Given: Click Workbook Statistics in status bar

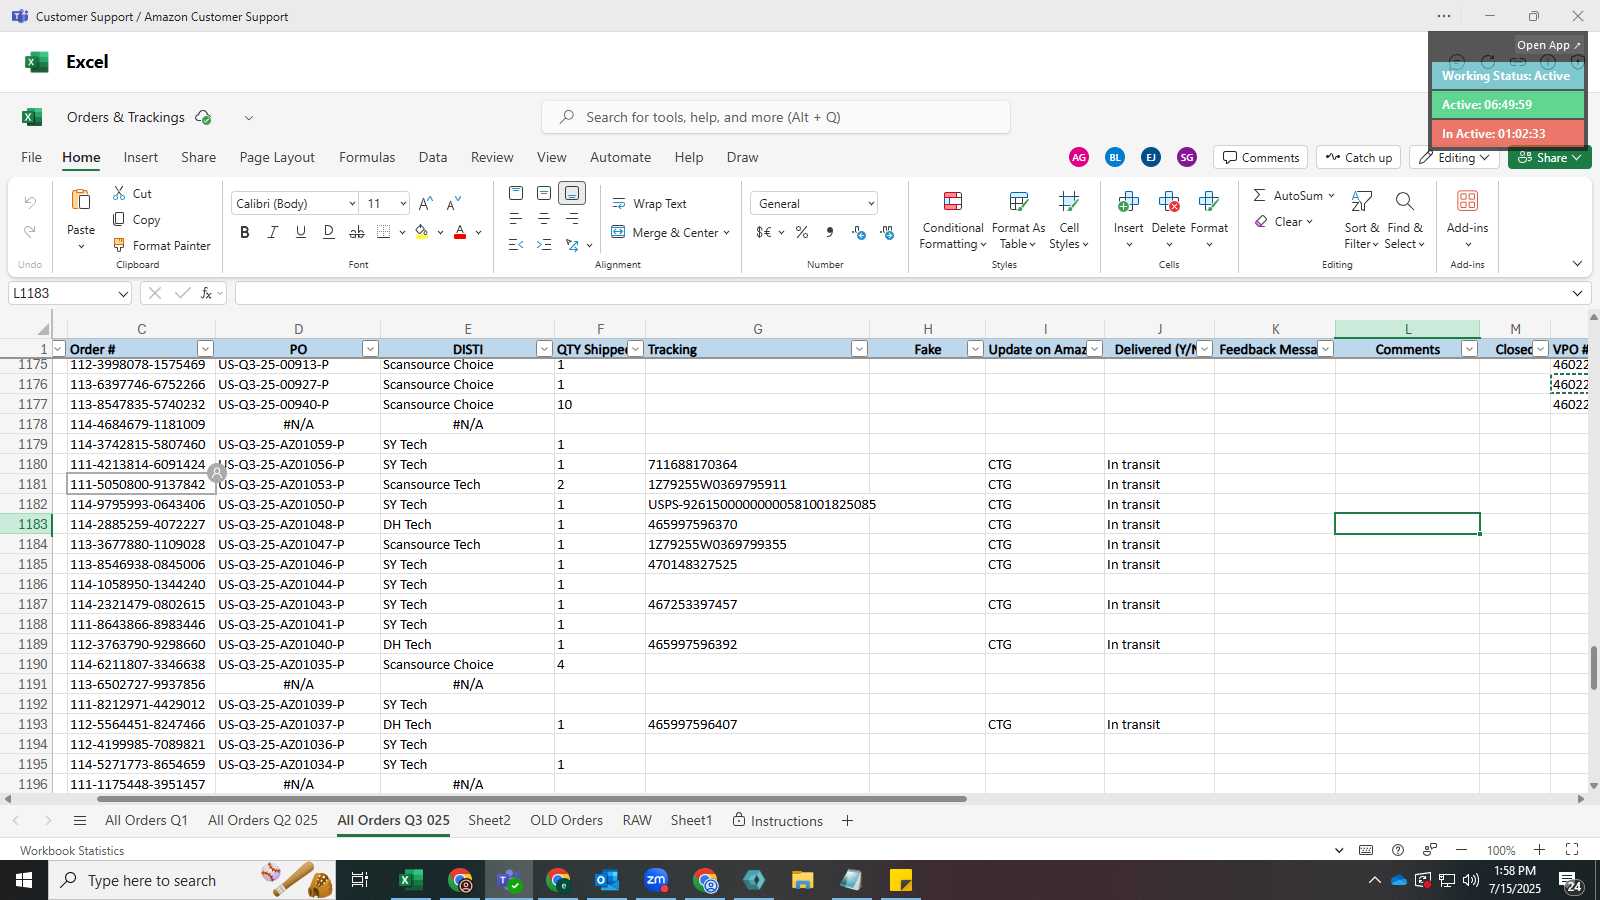Looking at the screenshot, I should (72, 851).
